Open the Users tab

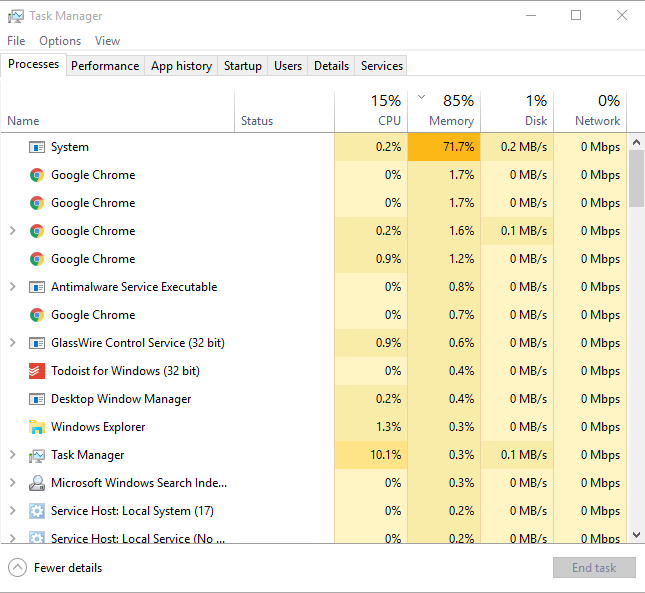(288, 66)
